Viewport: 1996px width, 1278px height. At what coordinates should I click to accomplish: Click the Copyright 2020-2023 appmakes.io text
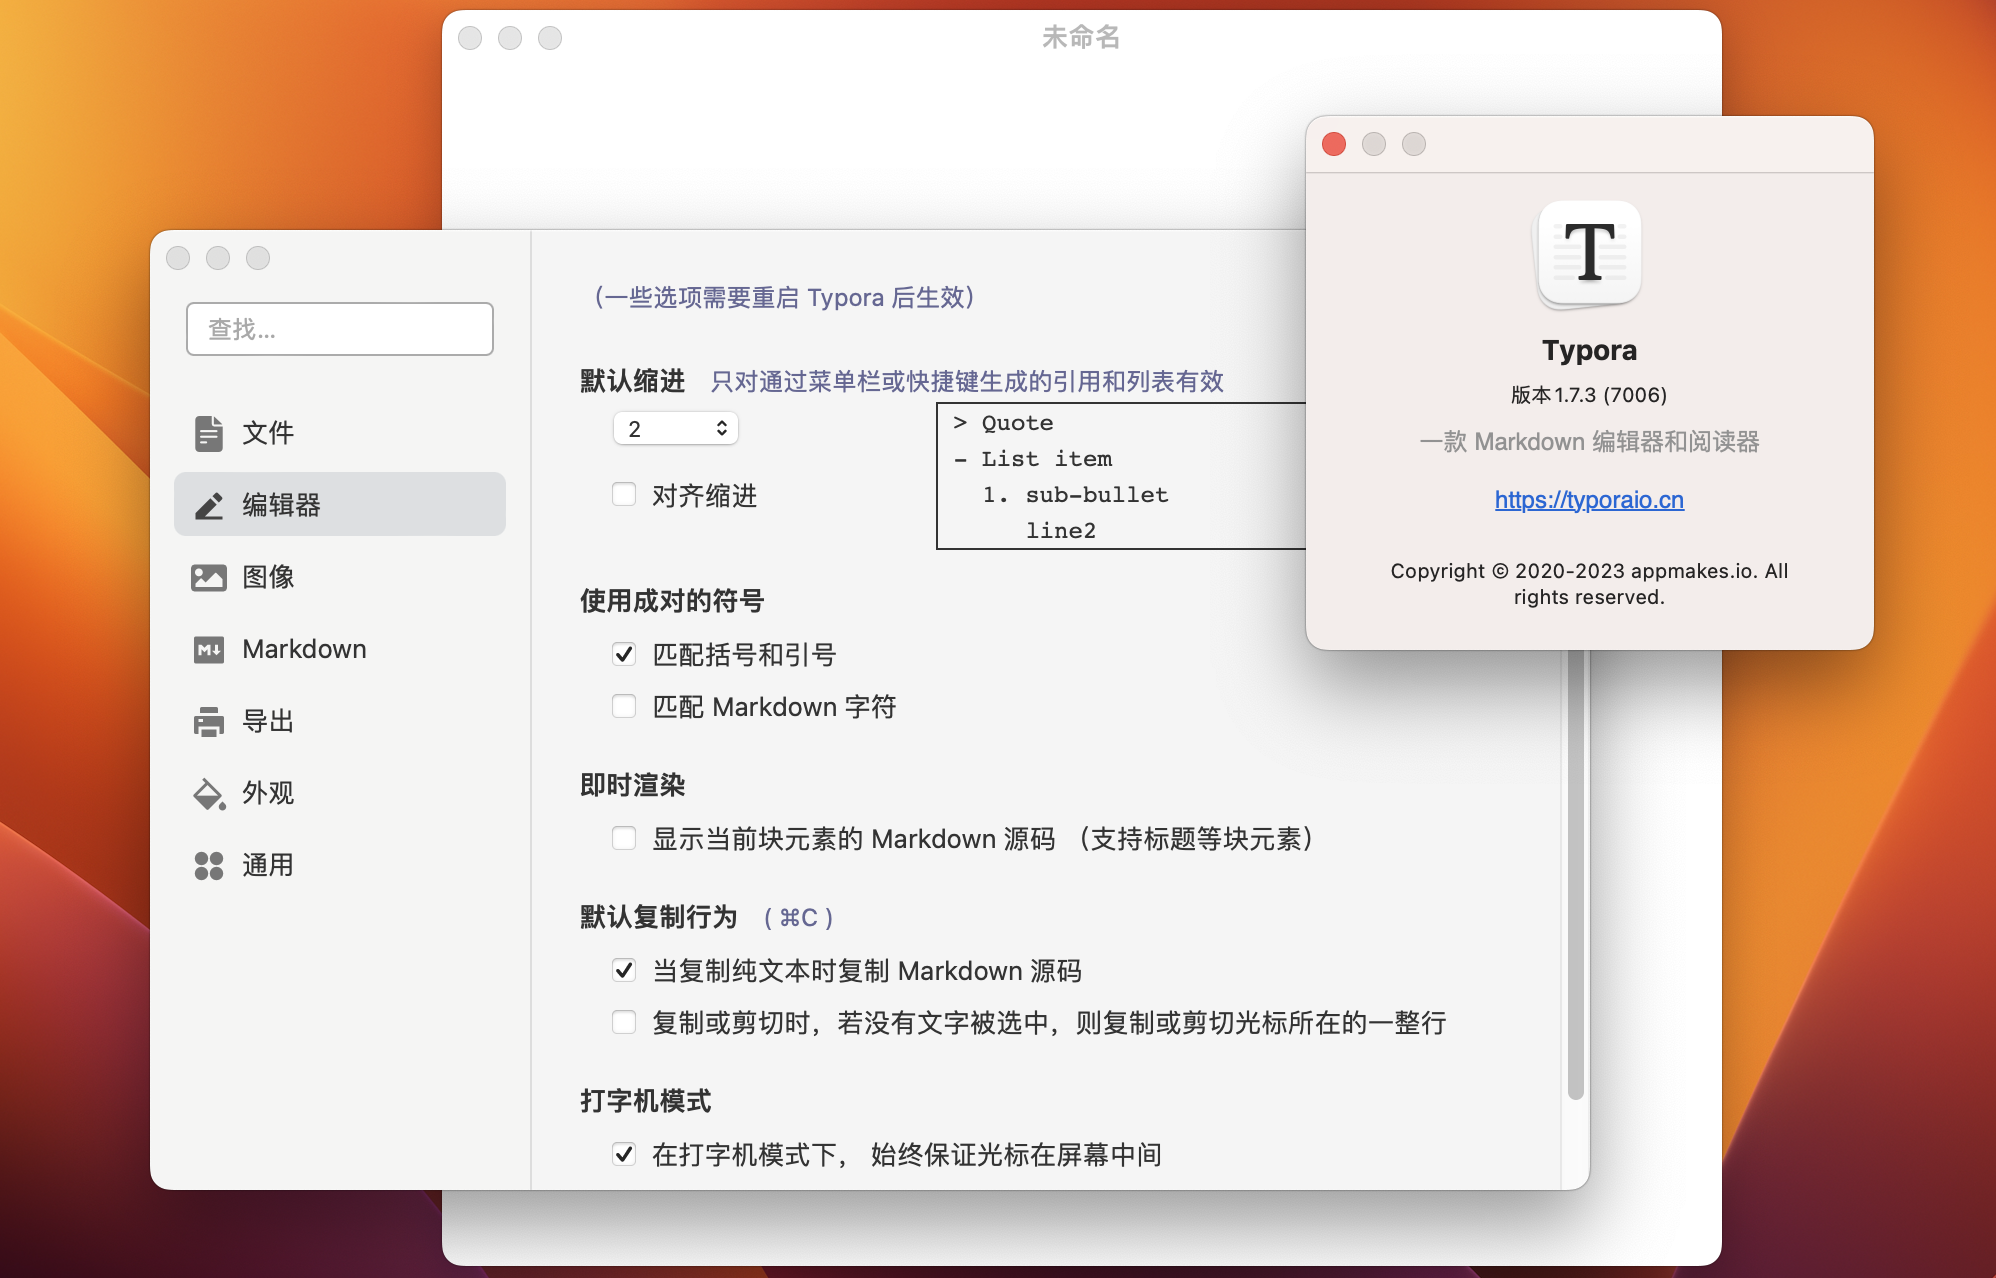pyautogui.click(x=1589, y=584)
